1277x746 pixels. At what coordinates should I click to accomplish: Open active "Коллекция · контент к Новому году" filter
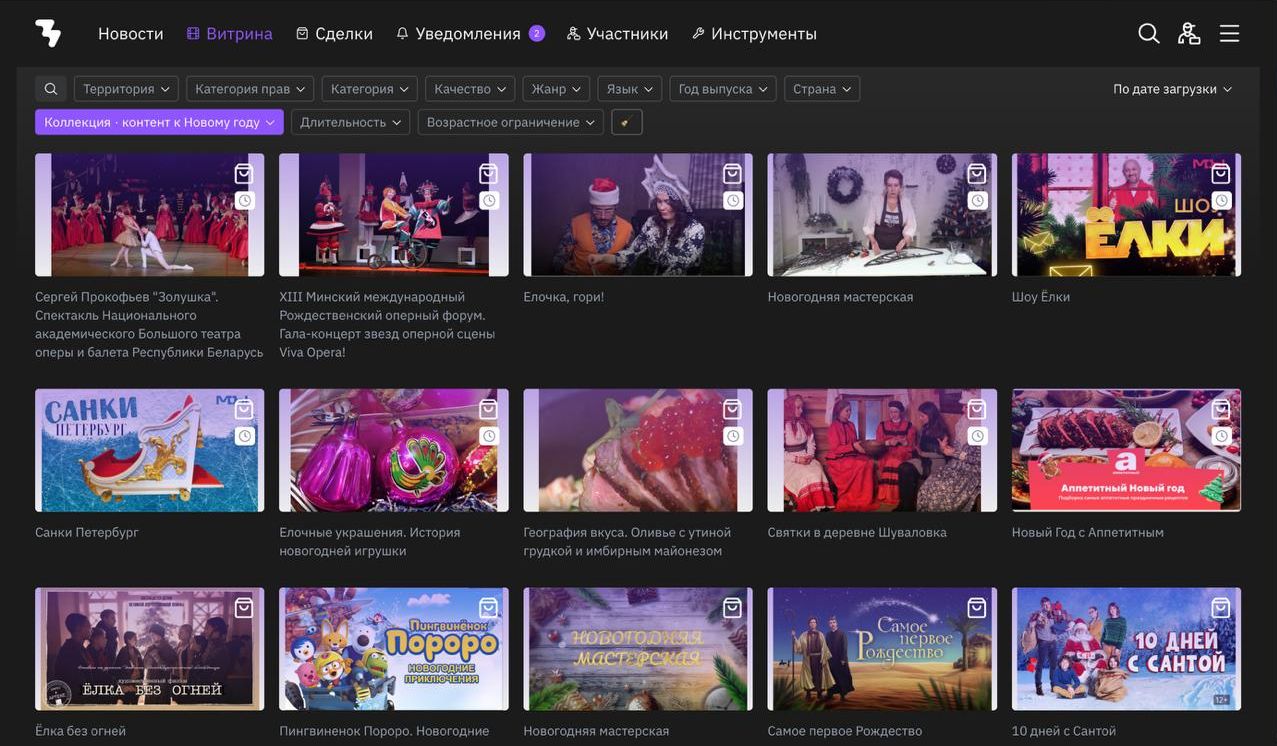(x=159, y=122)
